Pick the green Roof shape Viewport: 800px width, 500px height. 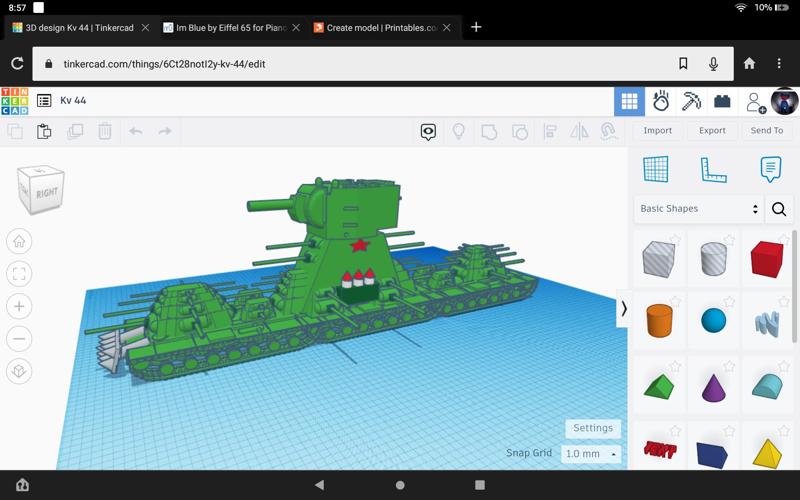659,386
